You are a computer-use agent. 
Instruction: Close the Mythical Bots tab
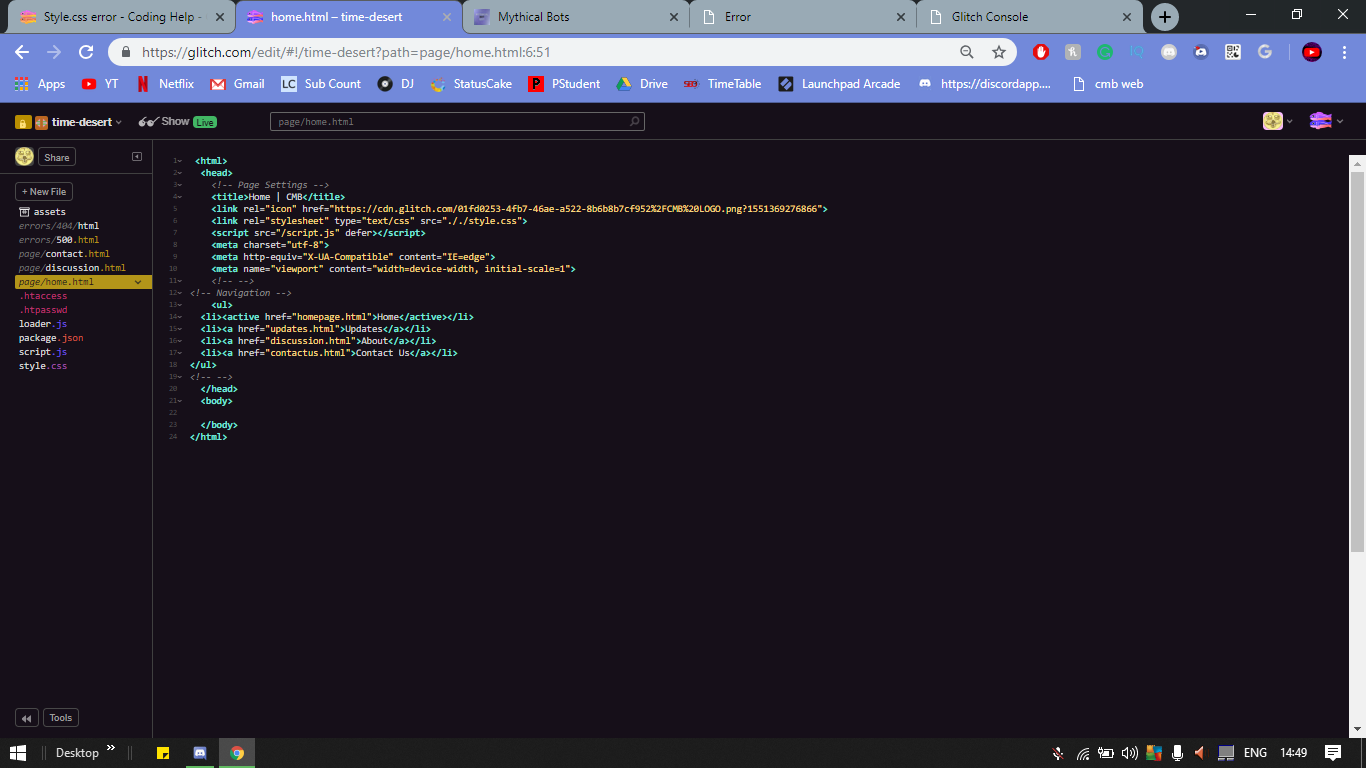674,17
